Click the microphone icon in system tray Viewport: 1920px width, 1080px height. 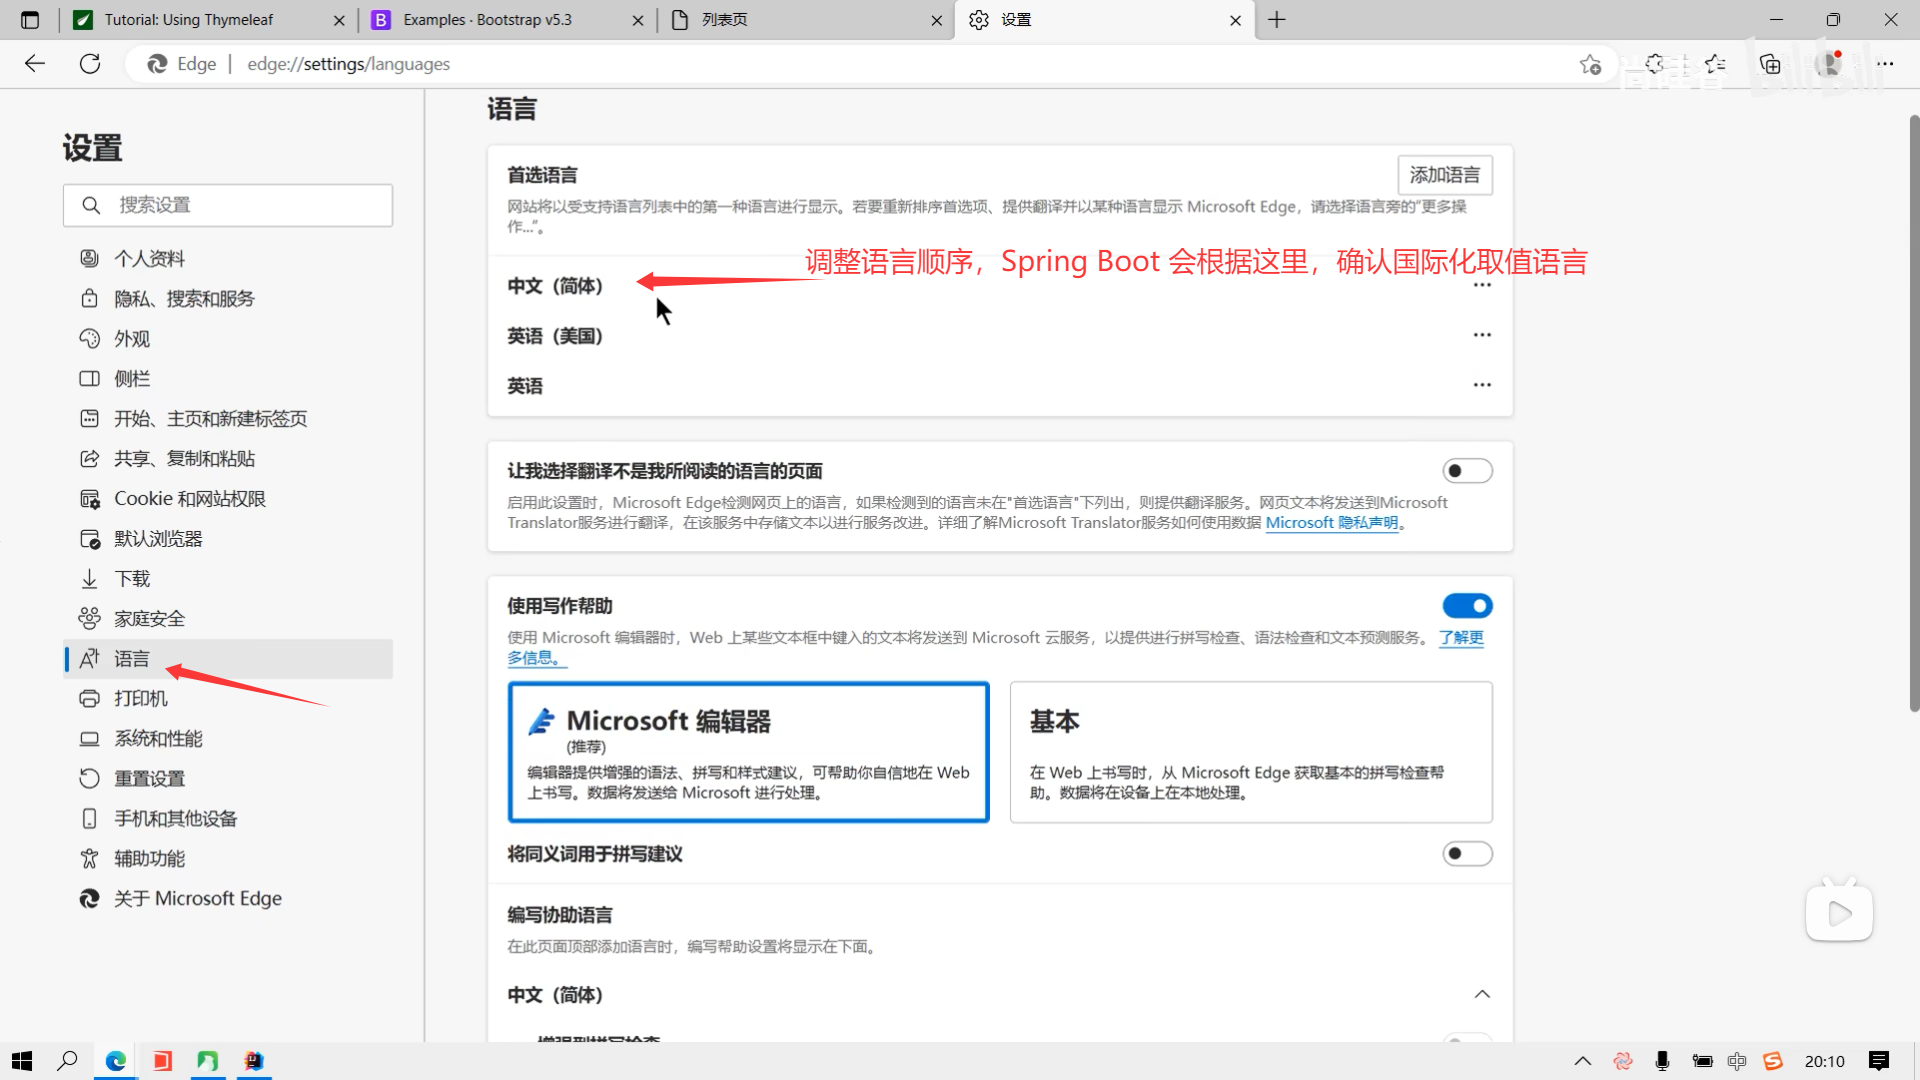click(1662, 1061)
